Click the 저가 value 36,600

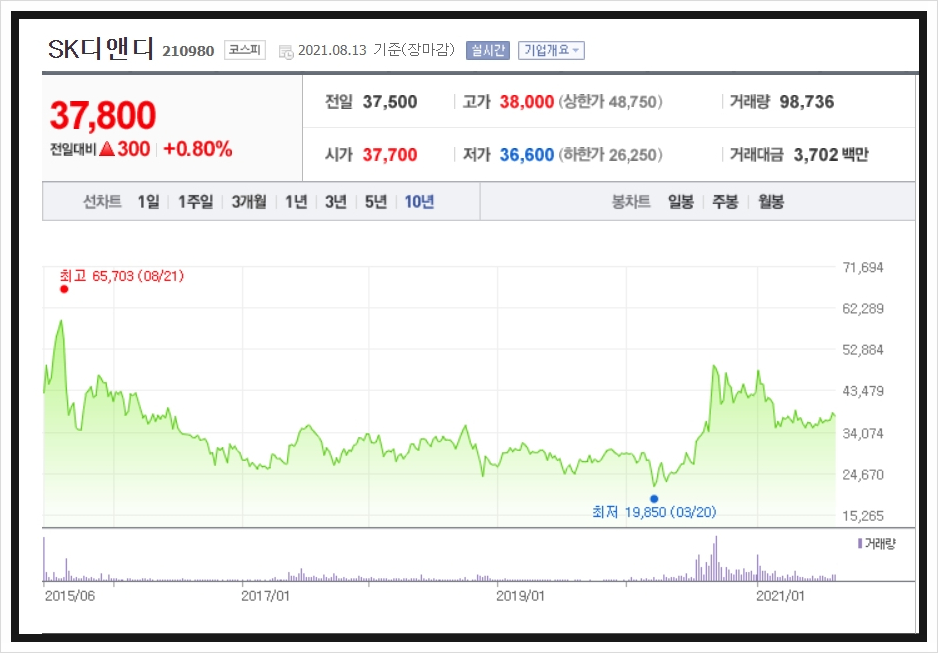pyautogui.click(x=526, y=155)
